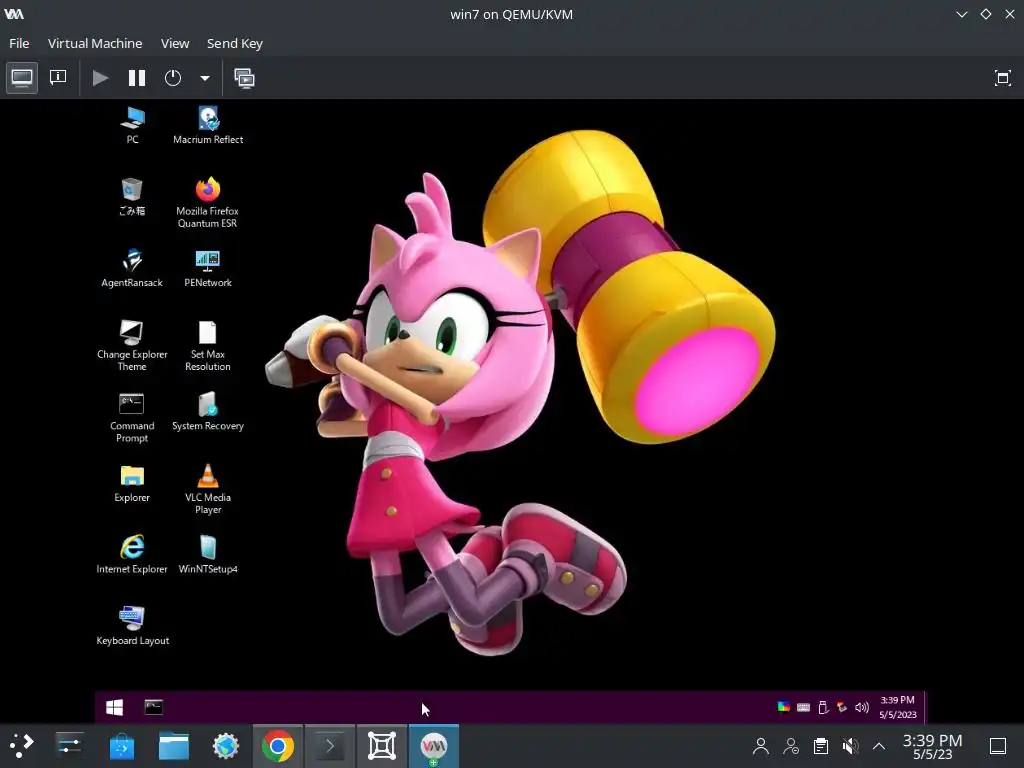Show virtual hardware details

58,78
